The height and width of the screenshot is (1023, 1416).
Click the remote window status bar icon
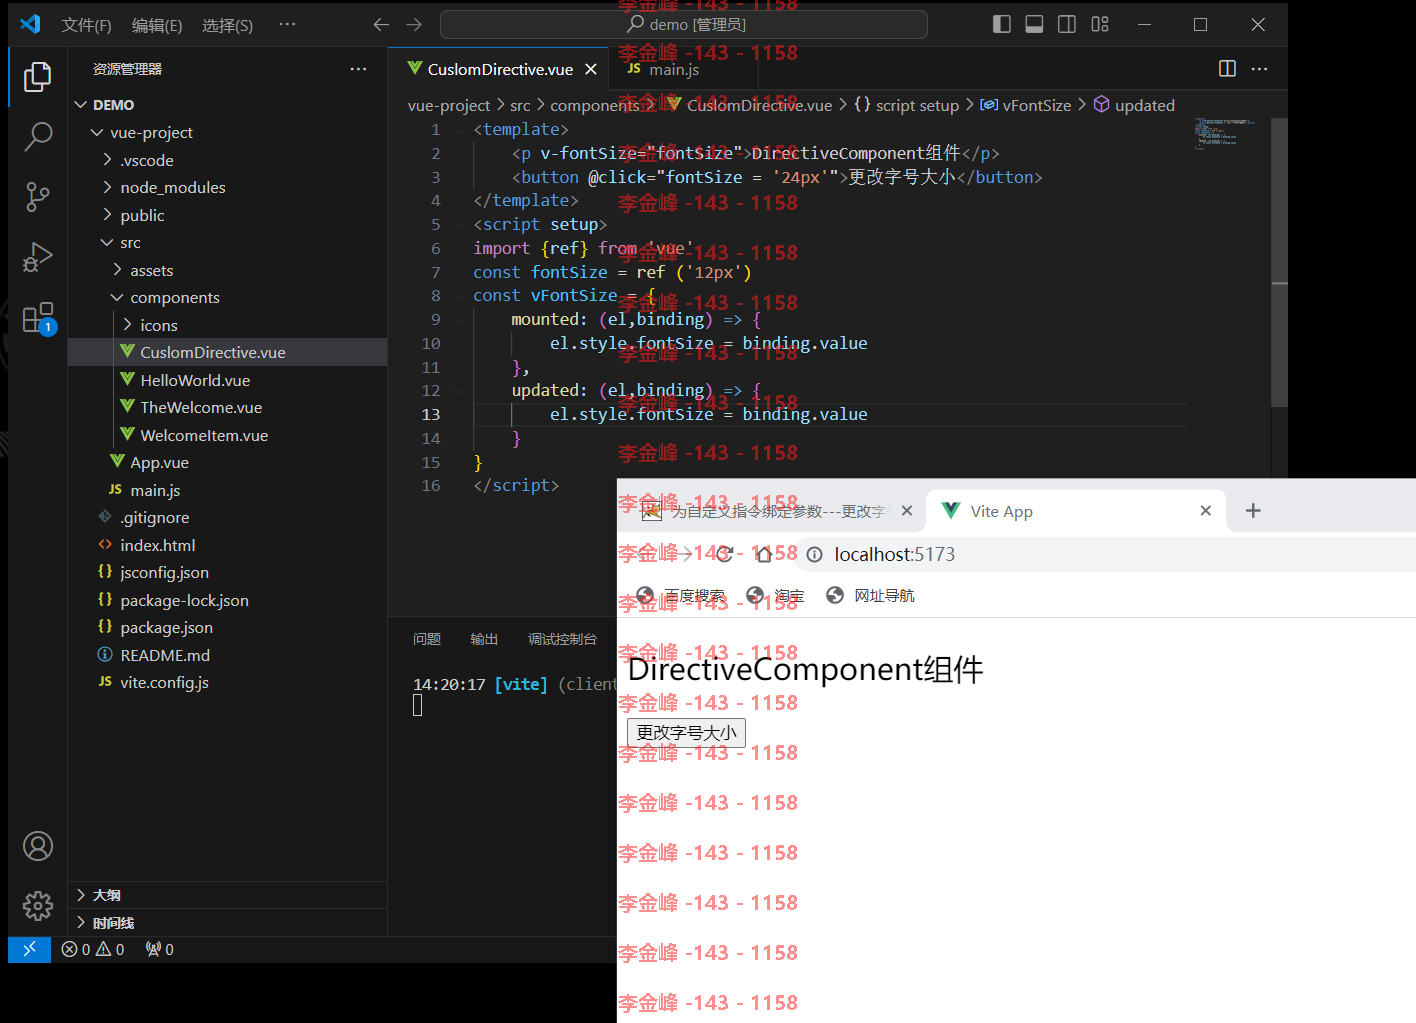[29, 949]
